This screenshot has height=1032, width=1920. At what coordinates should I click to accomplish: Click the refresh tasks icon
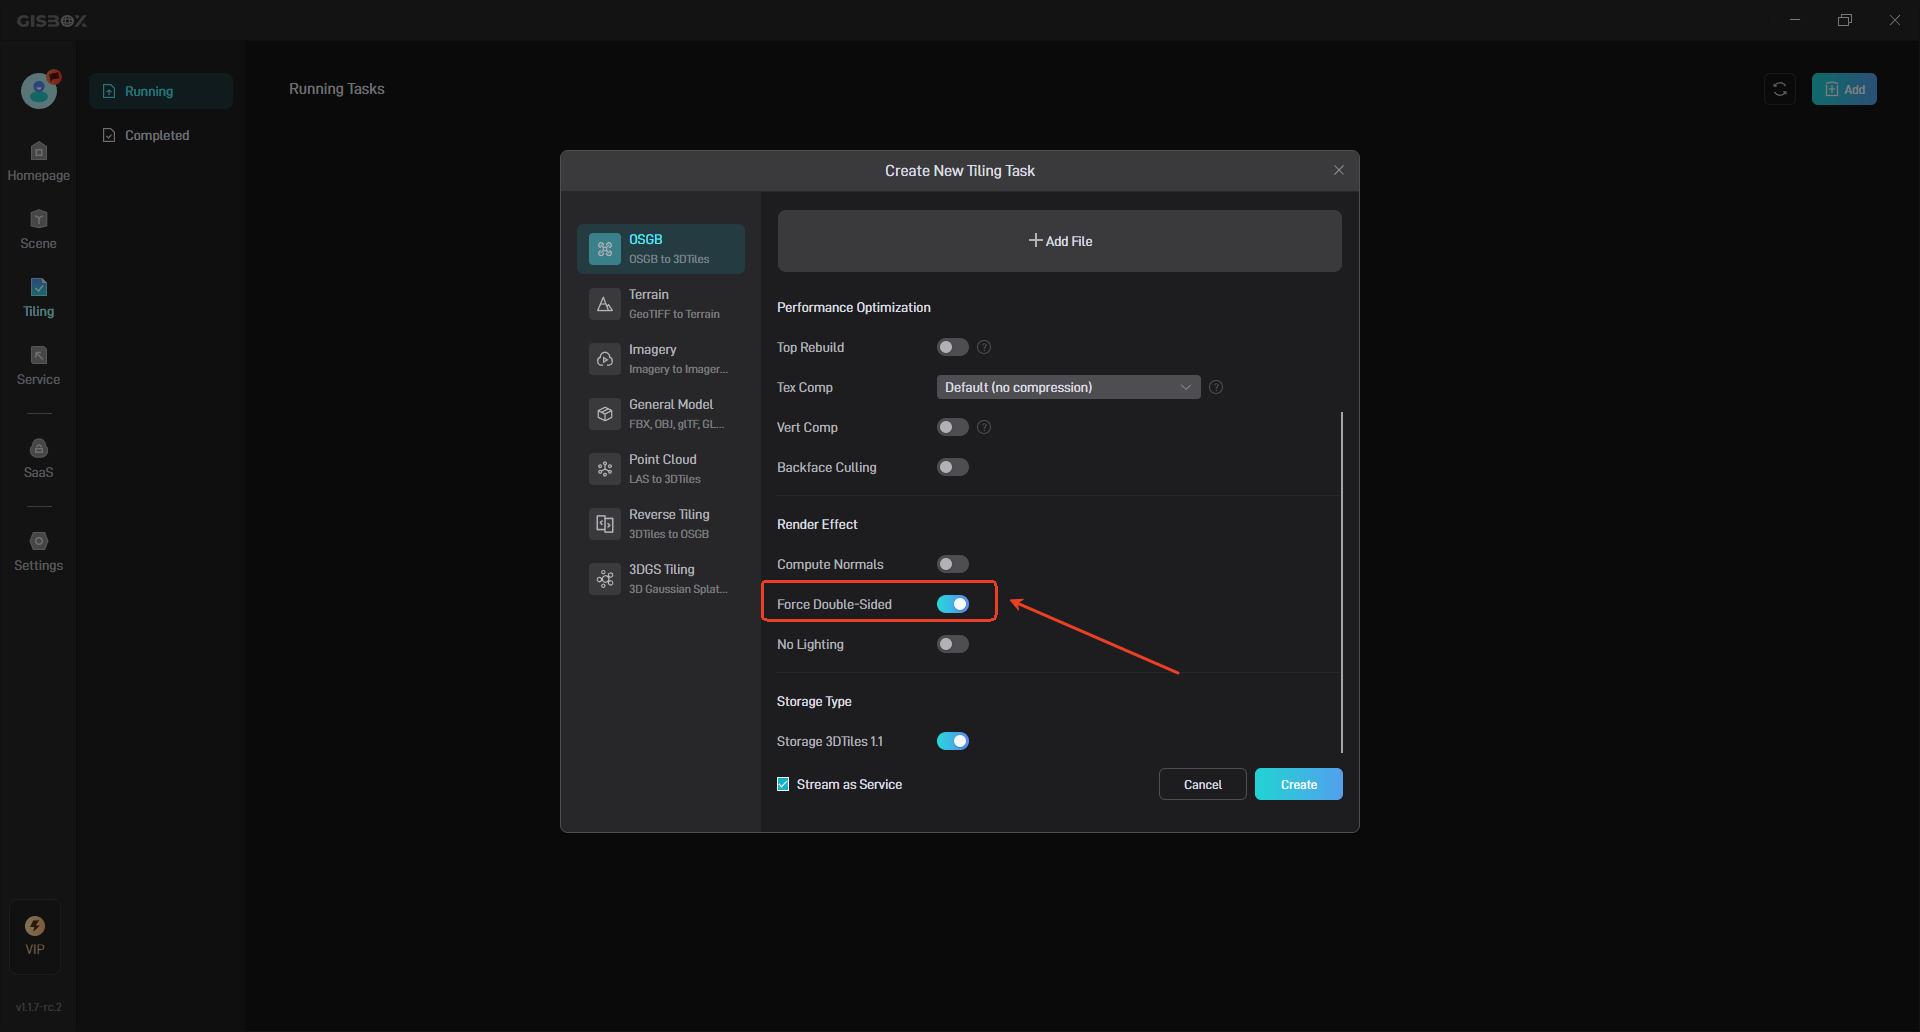tap(1780, 89)
